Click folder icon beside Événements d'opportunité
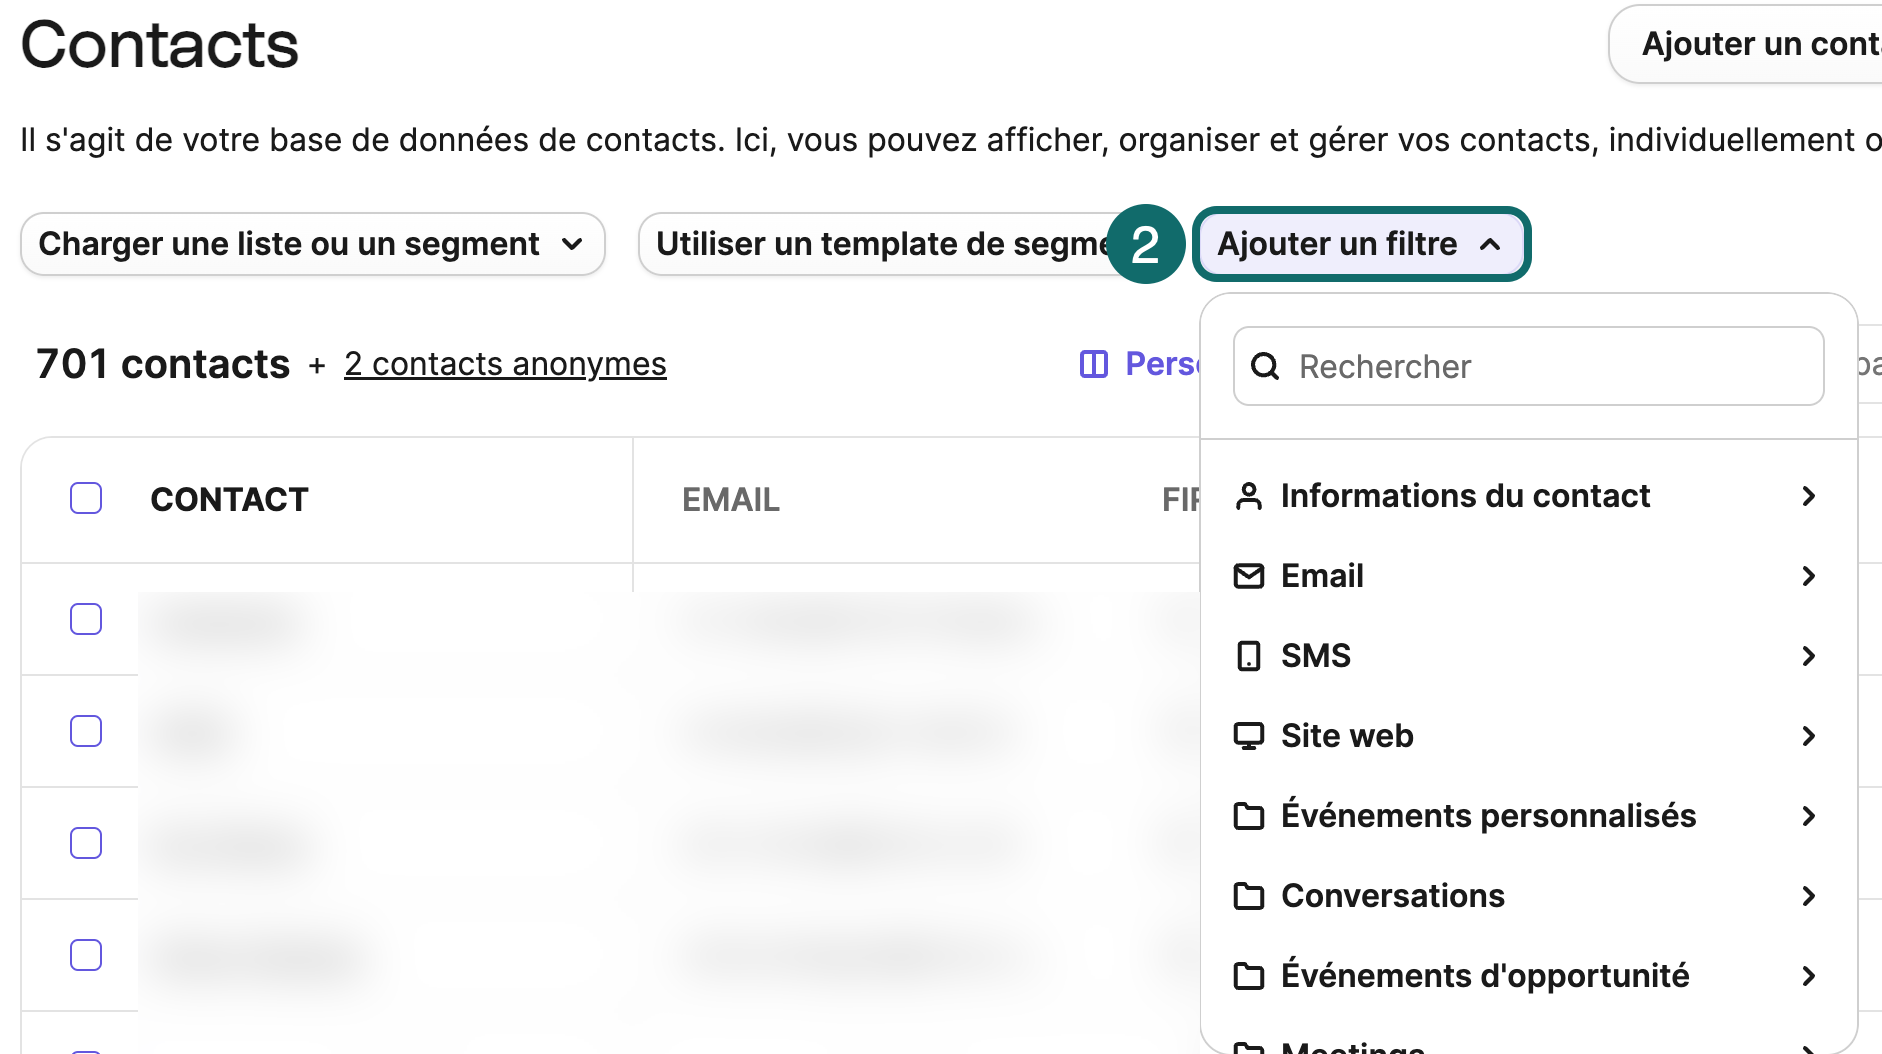 pos(1248,976)
